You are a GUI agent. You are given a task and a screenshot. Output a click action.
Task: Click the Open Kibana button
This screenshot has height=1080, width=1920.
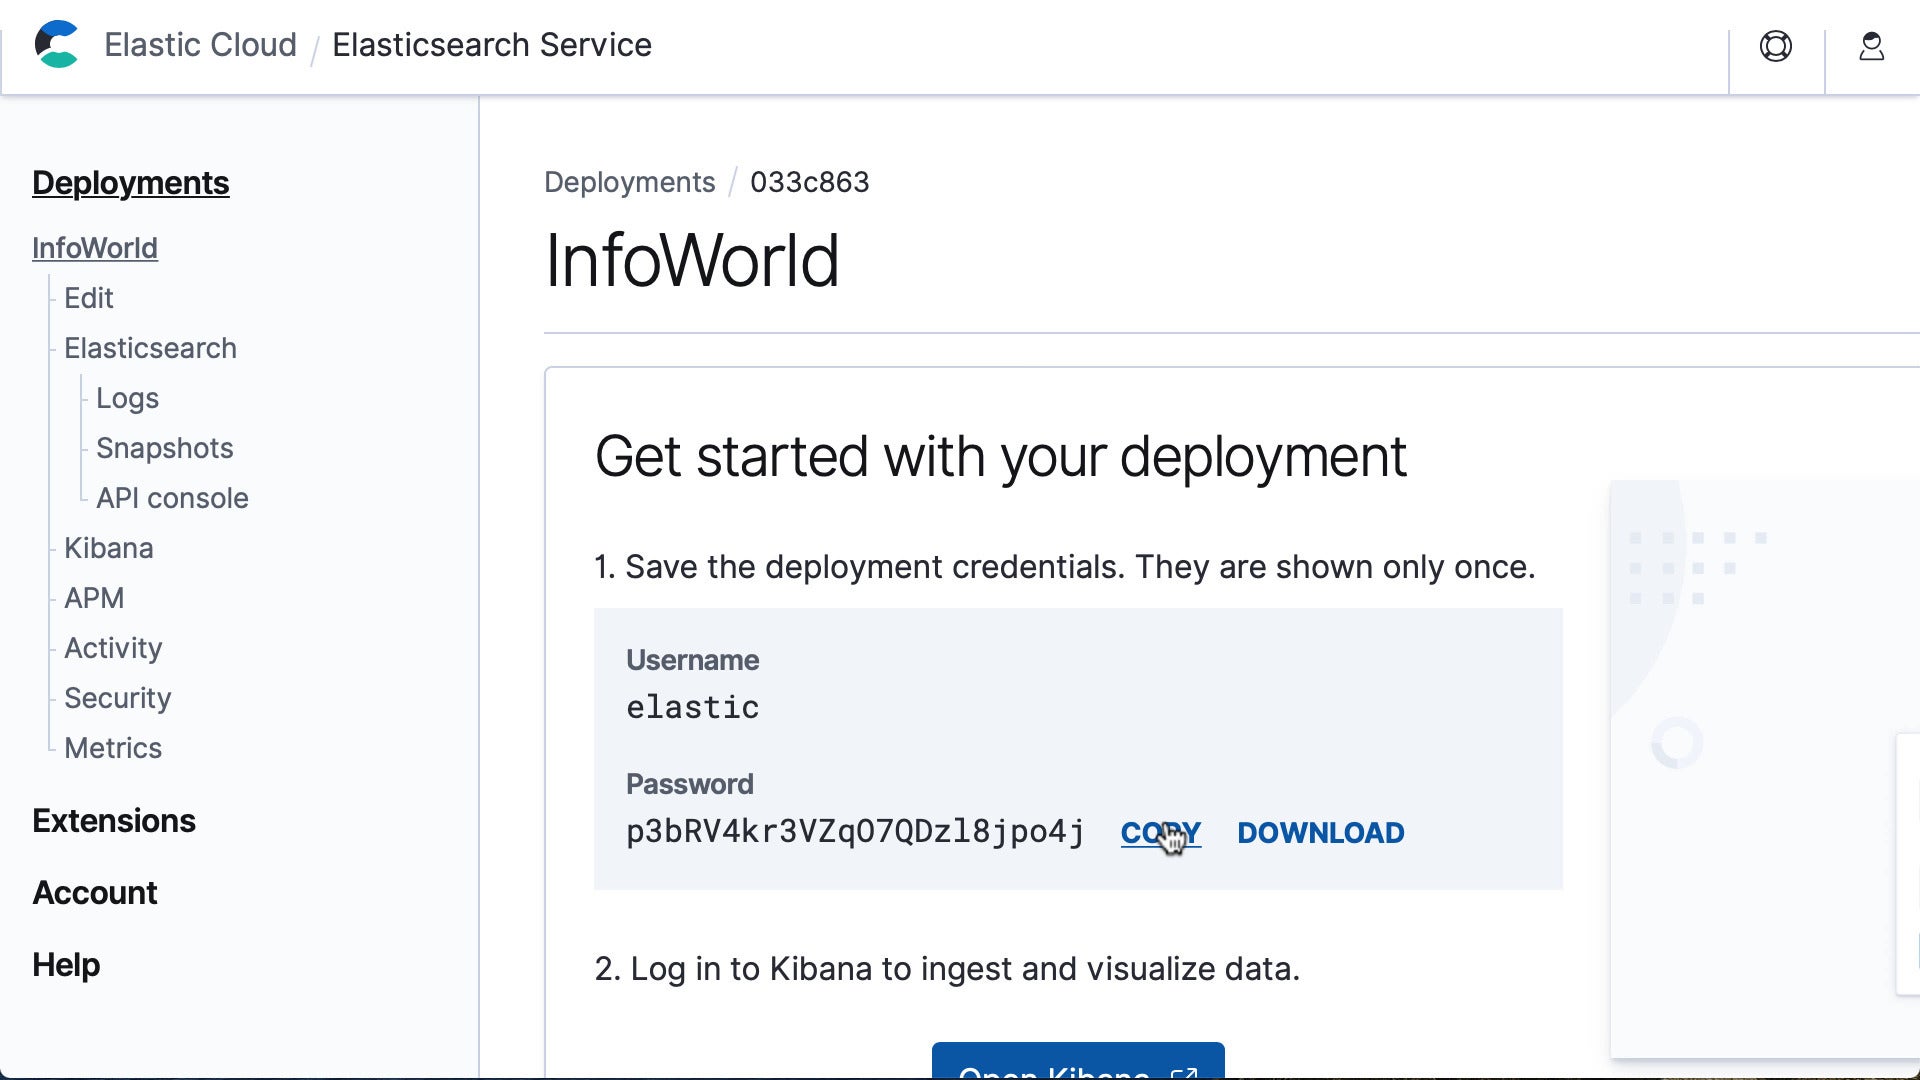[1078, 1062]
